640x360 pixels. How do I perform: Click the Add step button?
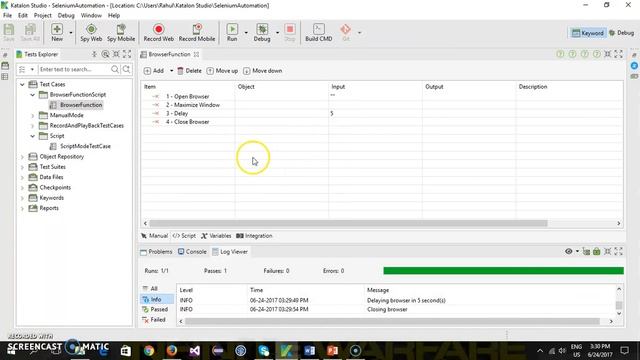point(154,71)
